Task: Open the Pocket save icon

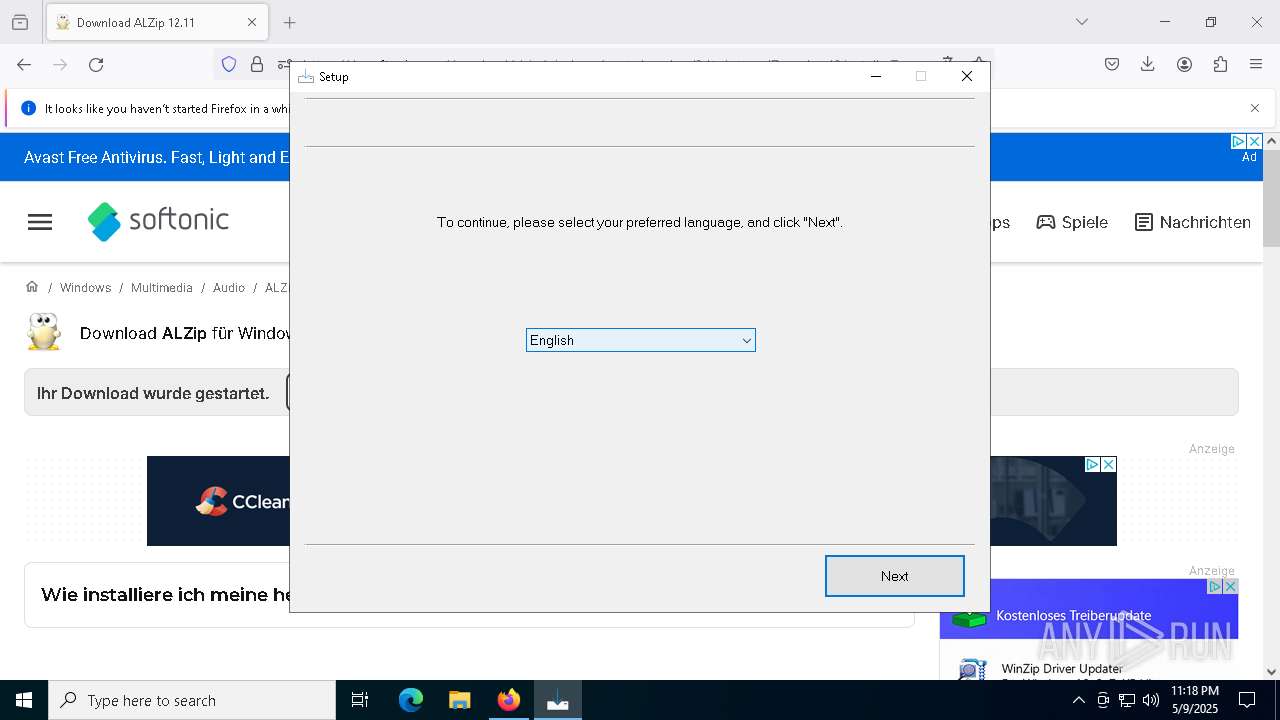Action: (1112, 64)
